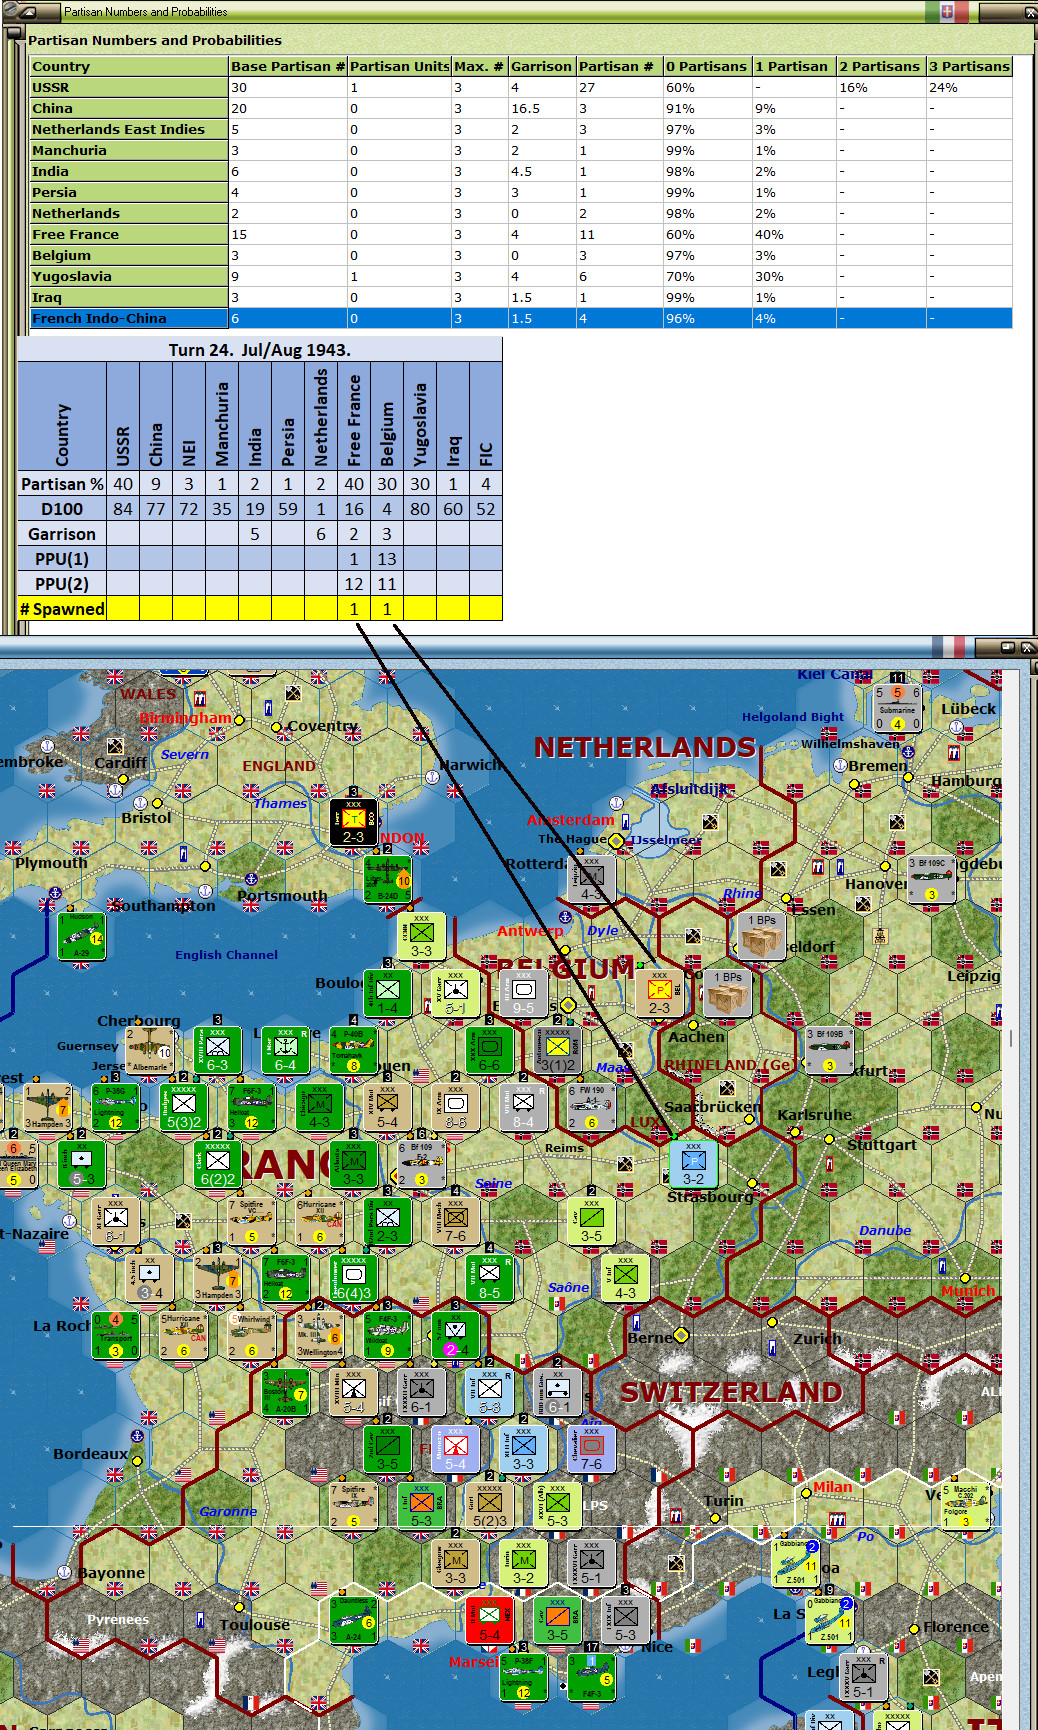Click the Base Partisan # column header

[288, 66]
